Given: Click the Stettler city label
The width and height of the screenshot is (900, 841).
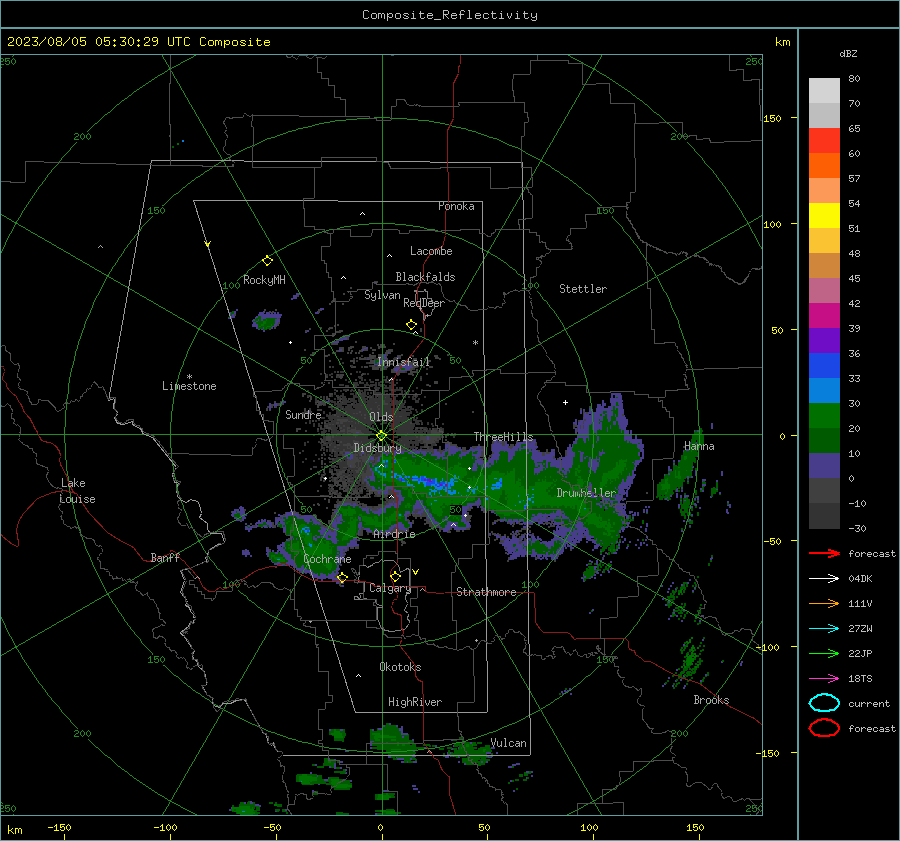Looking at the screenshot, I should pyautogui.click(x=583, y=289).
